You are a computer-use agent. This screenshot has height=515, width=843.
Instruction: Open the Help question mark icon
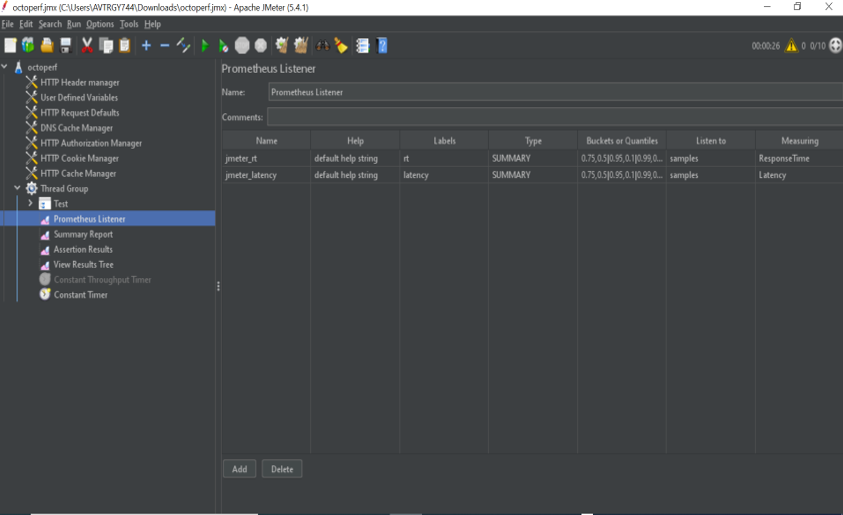click(x=382, y=46)
